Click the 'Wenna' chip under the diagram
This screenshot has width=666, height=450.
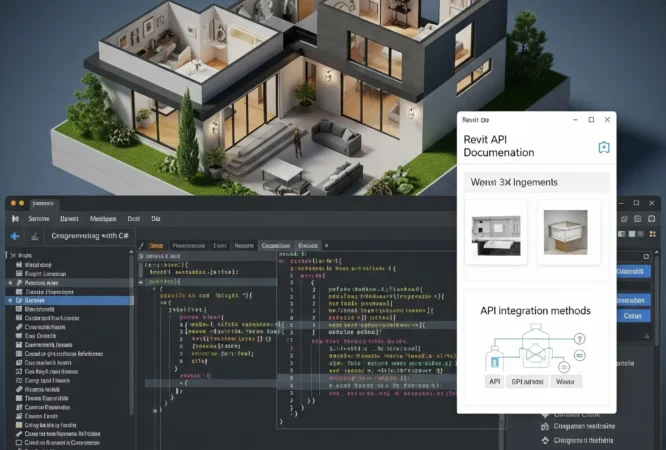(x=565, y=382)
